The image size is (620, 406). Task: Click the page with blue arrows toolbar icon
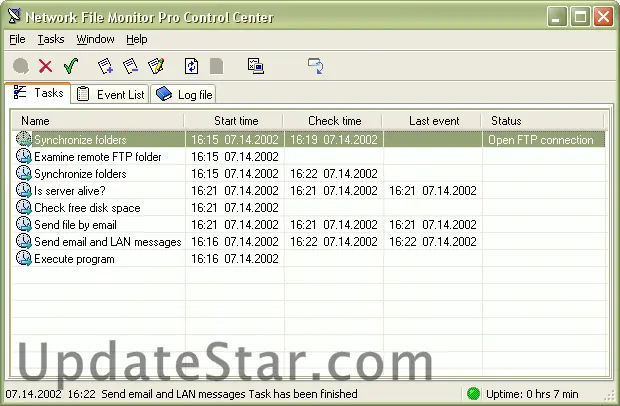(x=191, y=66)
